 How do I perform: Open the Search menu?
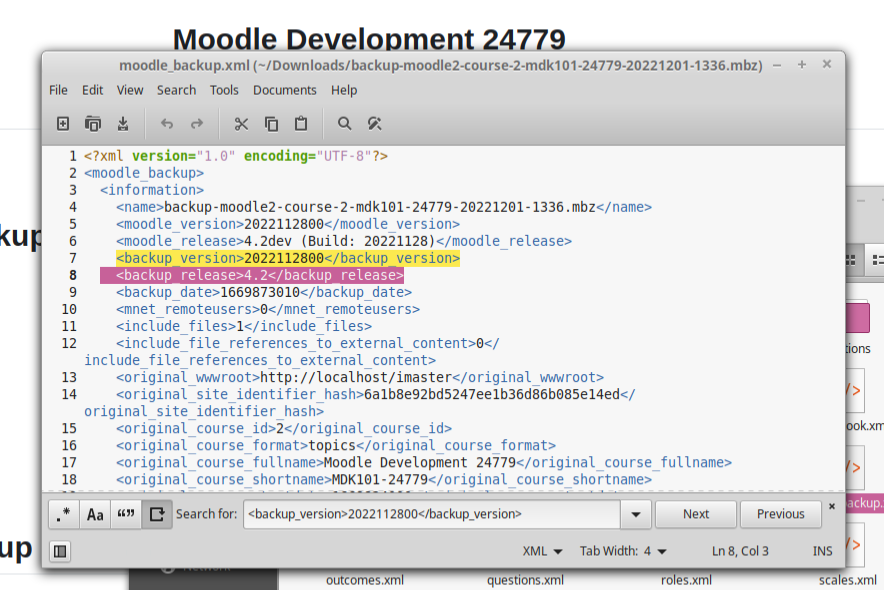coord(176,90)
